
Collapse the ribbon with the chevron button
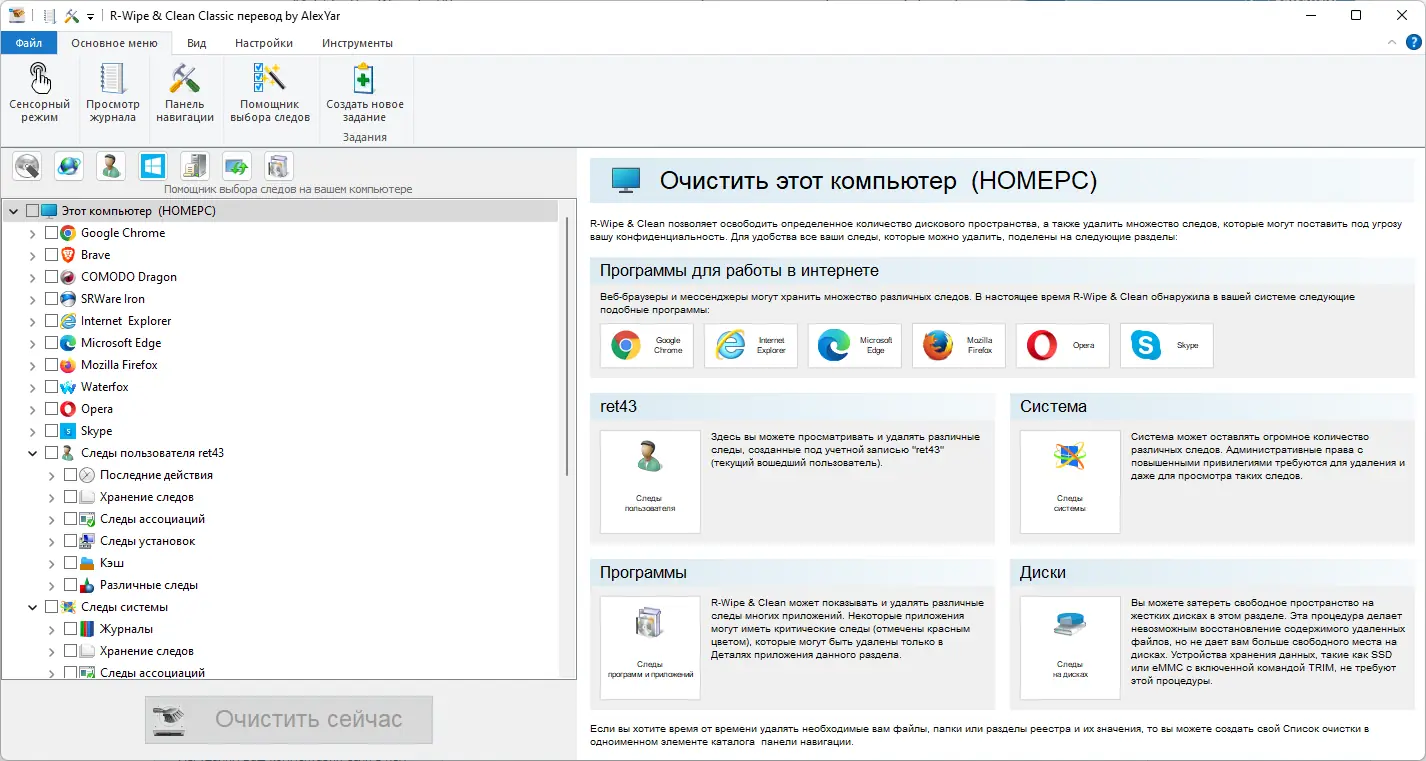[x=1394, y=43]
